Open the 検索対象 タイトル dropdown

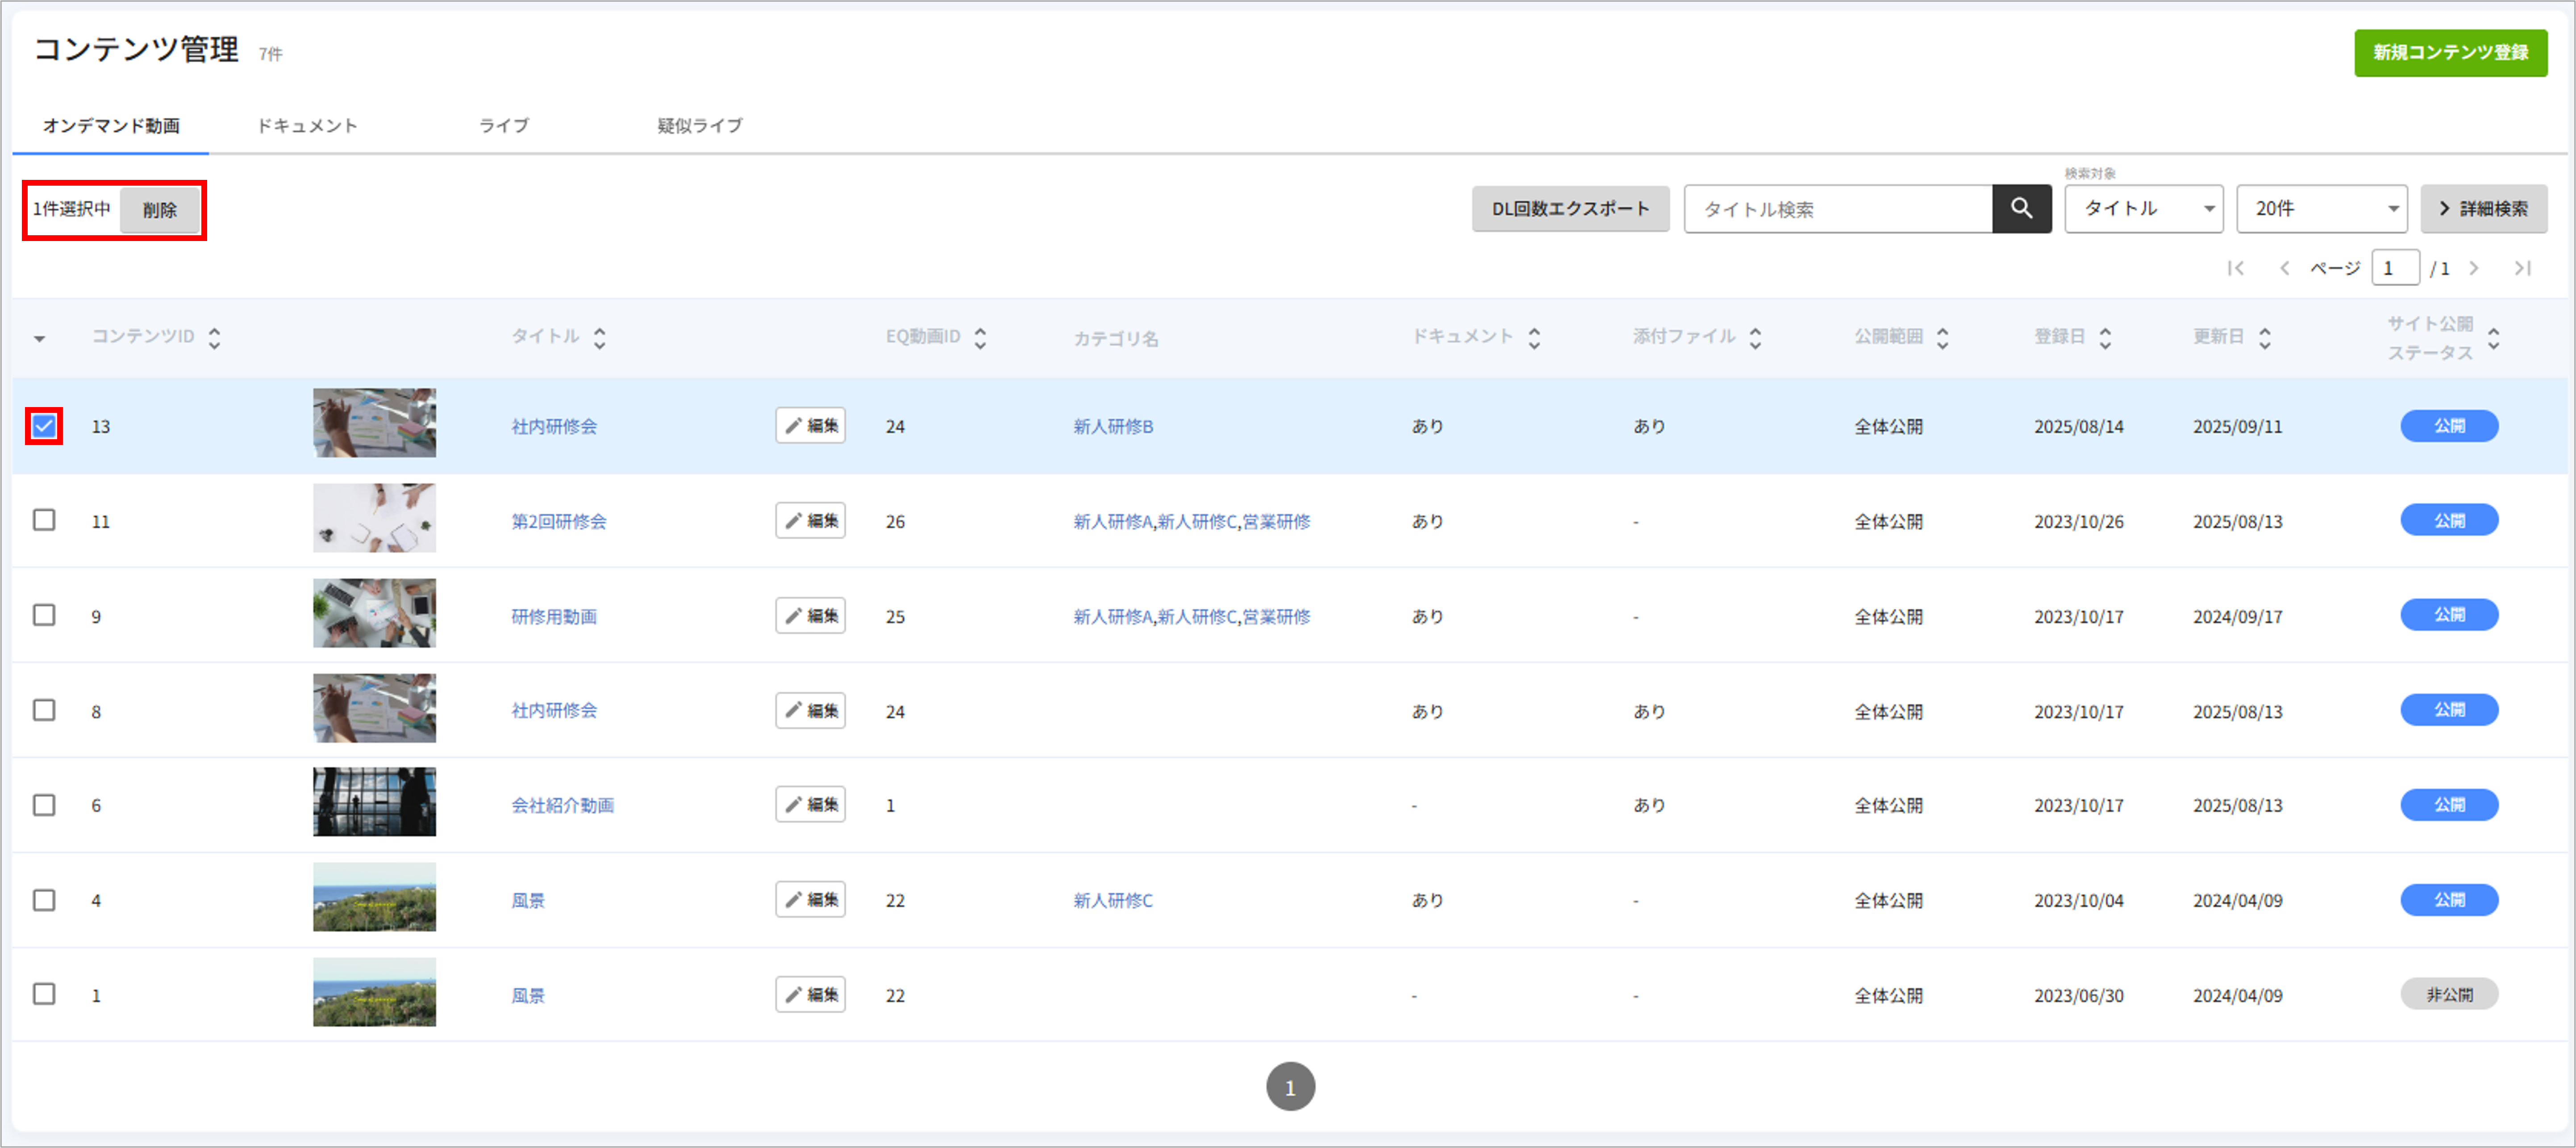coord(2143,208)
